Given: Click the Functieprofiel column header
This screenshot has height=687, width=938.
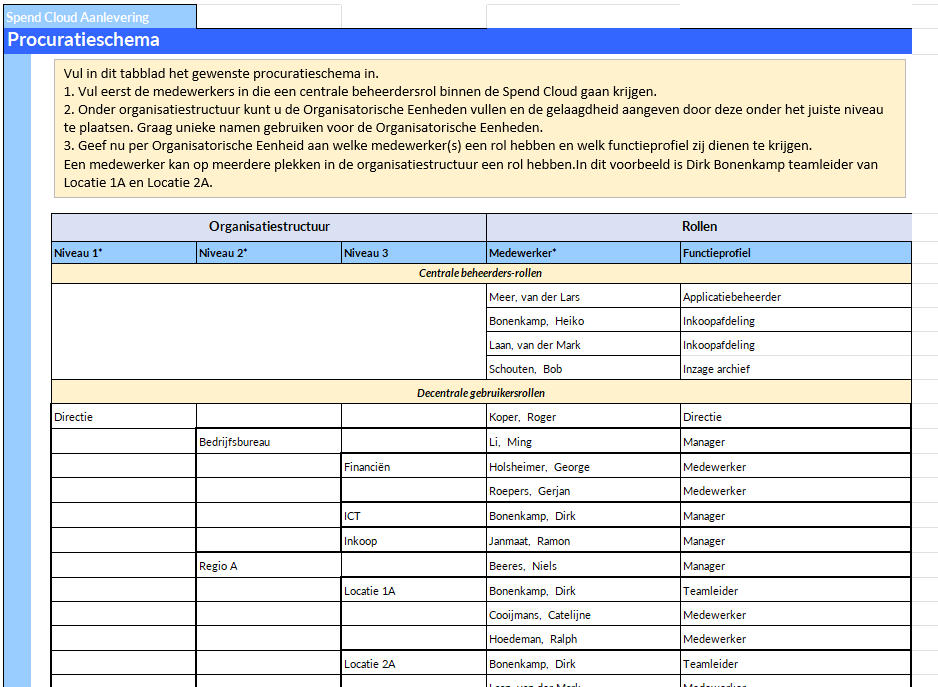Looking at the screenshot, I should 795,253.
